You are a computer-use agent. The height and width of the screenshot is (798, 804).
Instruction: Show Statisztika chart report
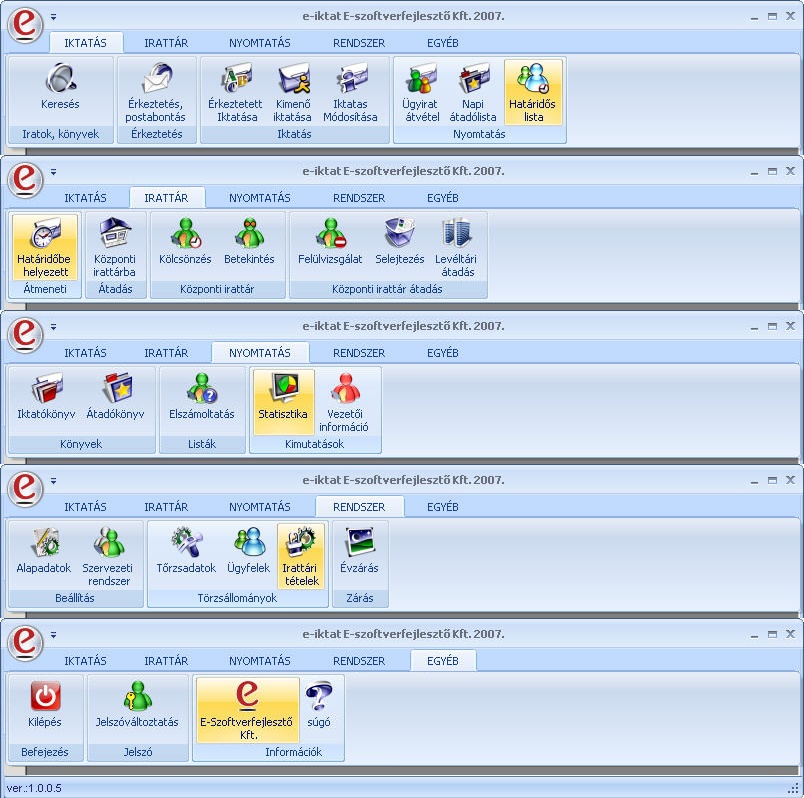283,402
